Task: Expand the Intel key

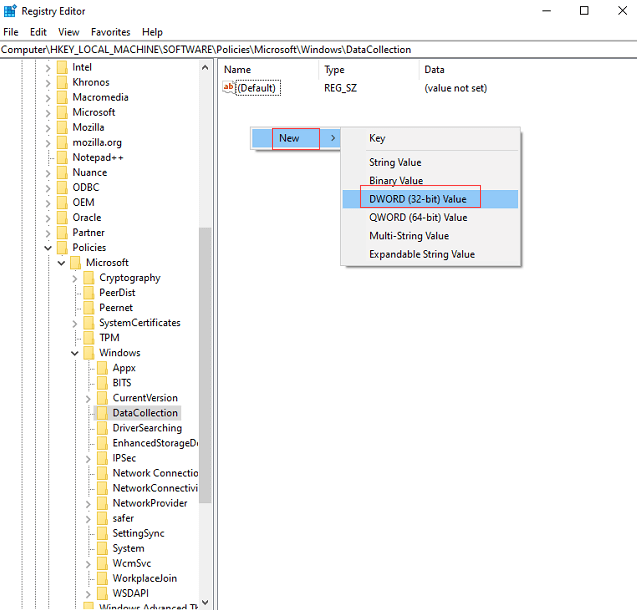Action: tap(48, 68)
